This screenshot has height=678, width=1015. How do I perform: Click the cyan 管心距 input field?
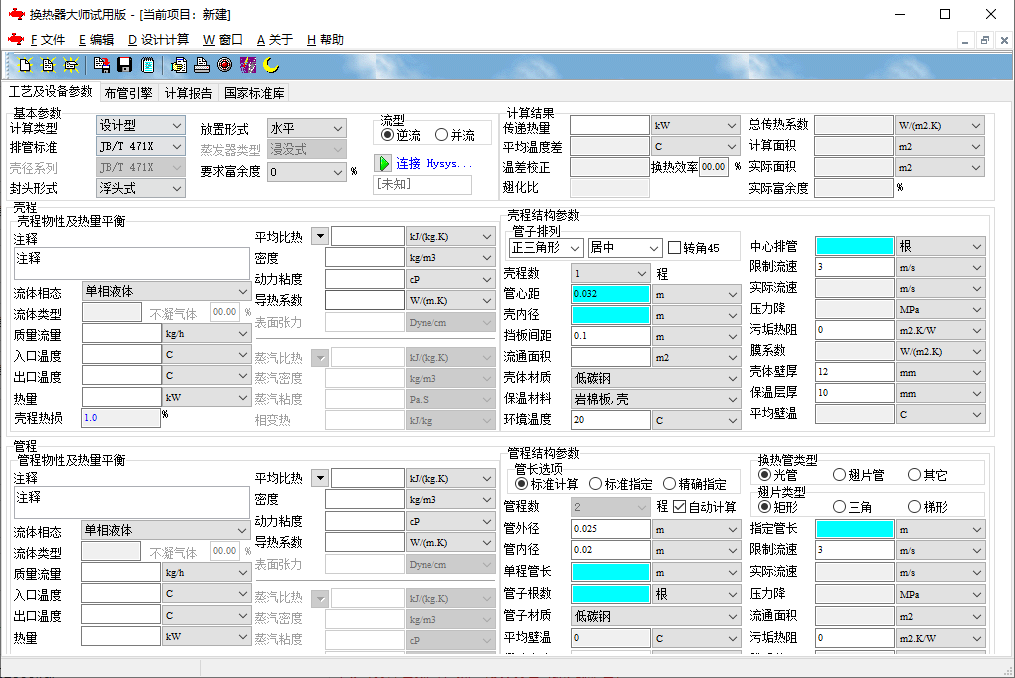(610, 294)
